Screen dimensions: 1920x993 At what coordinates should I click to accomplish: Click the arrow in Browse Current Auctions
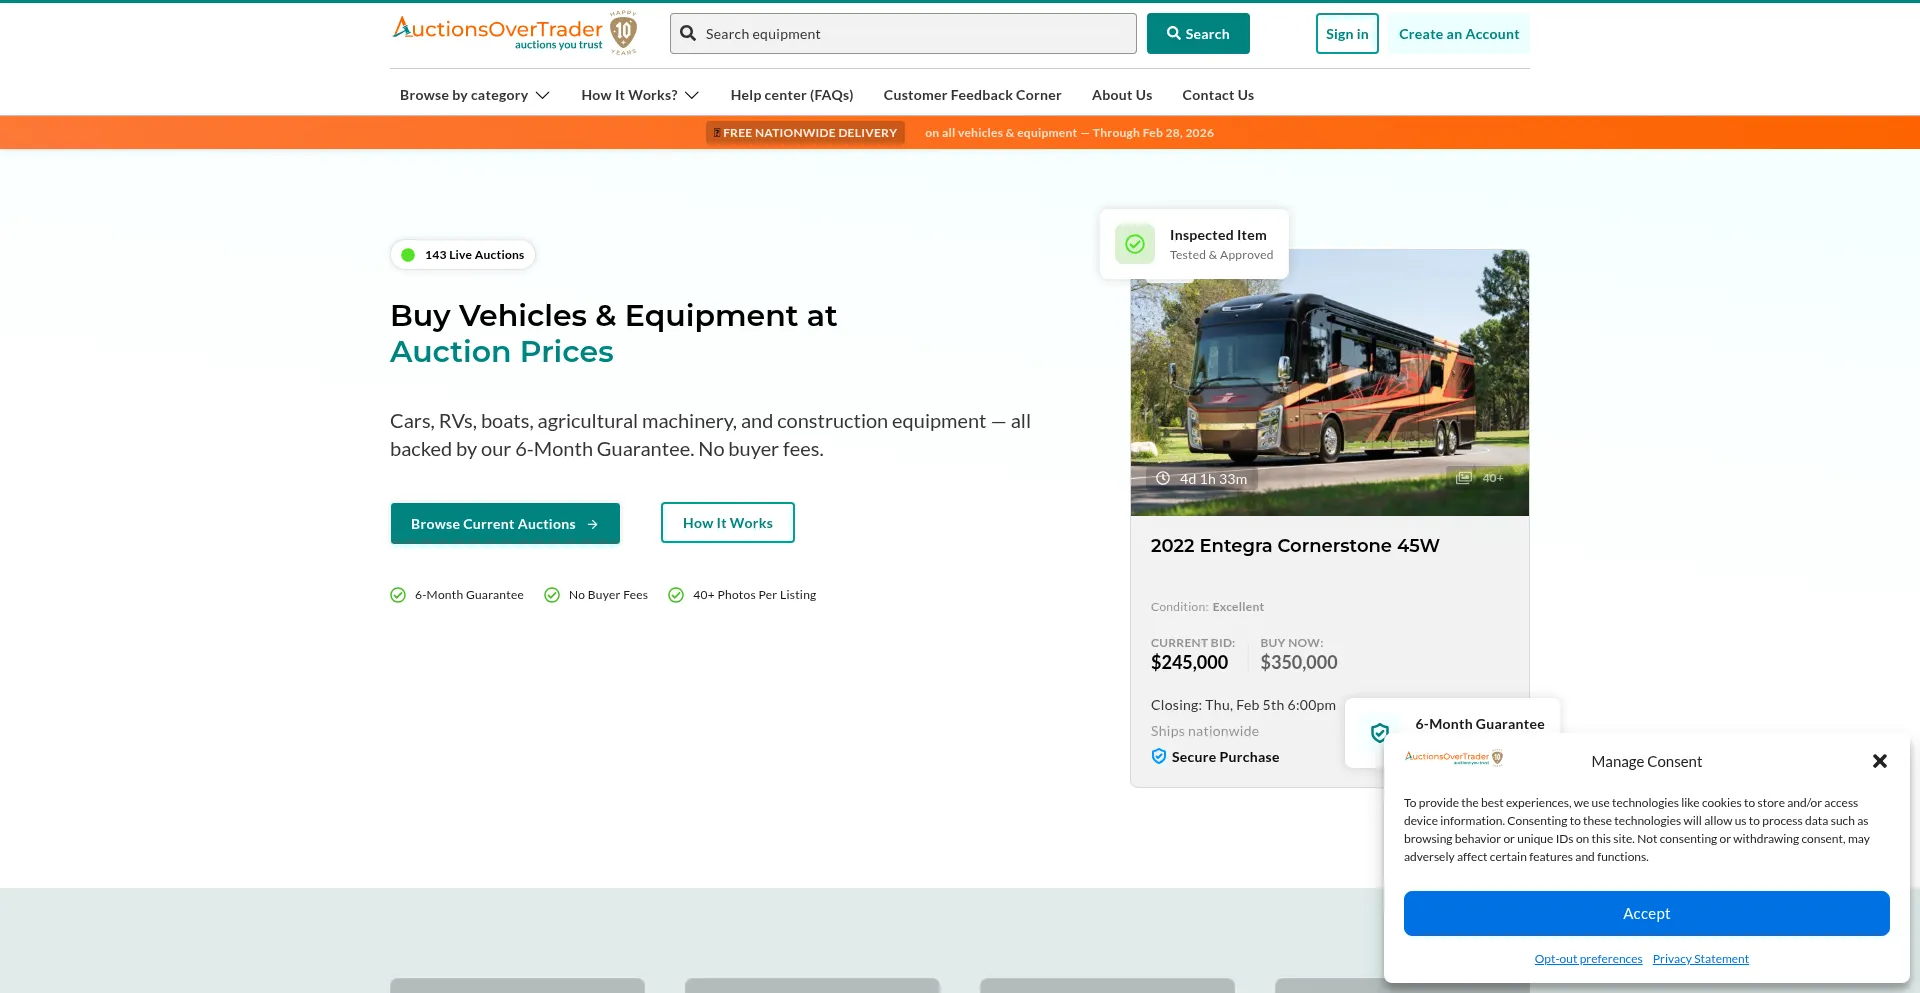pos(593,524)
